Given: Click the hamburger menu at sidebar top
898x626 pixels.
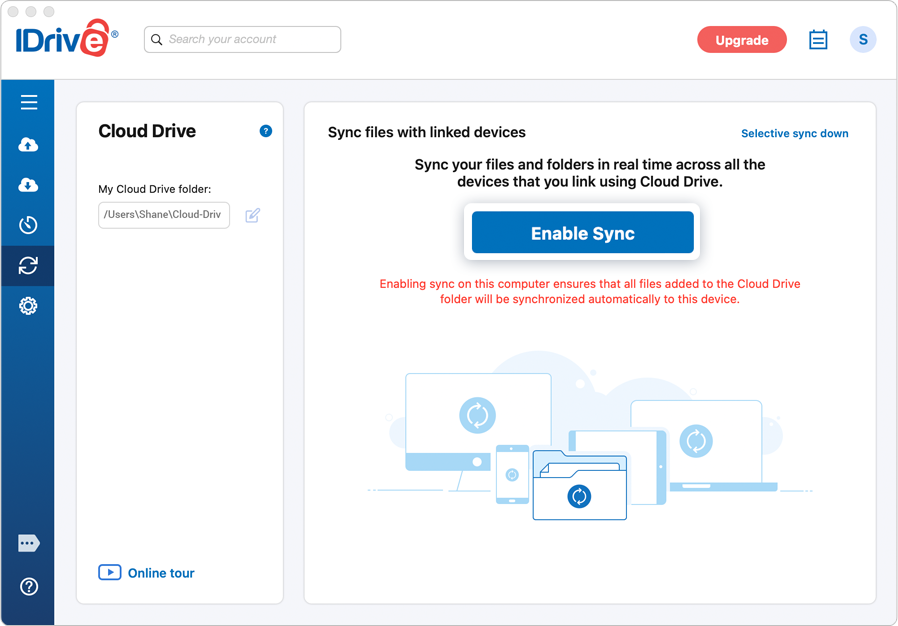Looking at the screenshot, I should [28, 101].
